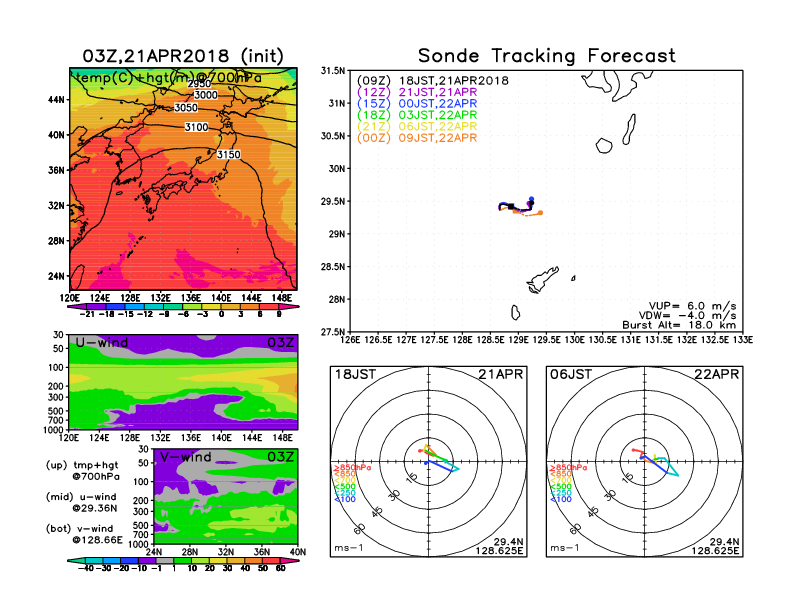Click the '18JST' hodograph label
Viewport: 792px width, 612px height.
pos(355,375)
